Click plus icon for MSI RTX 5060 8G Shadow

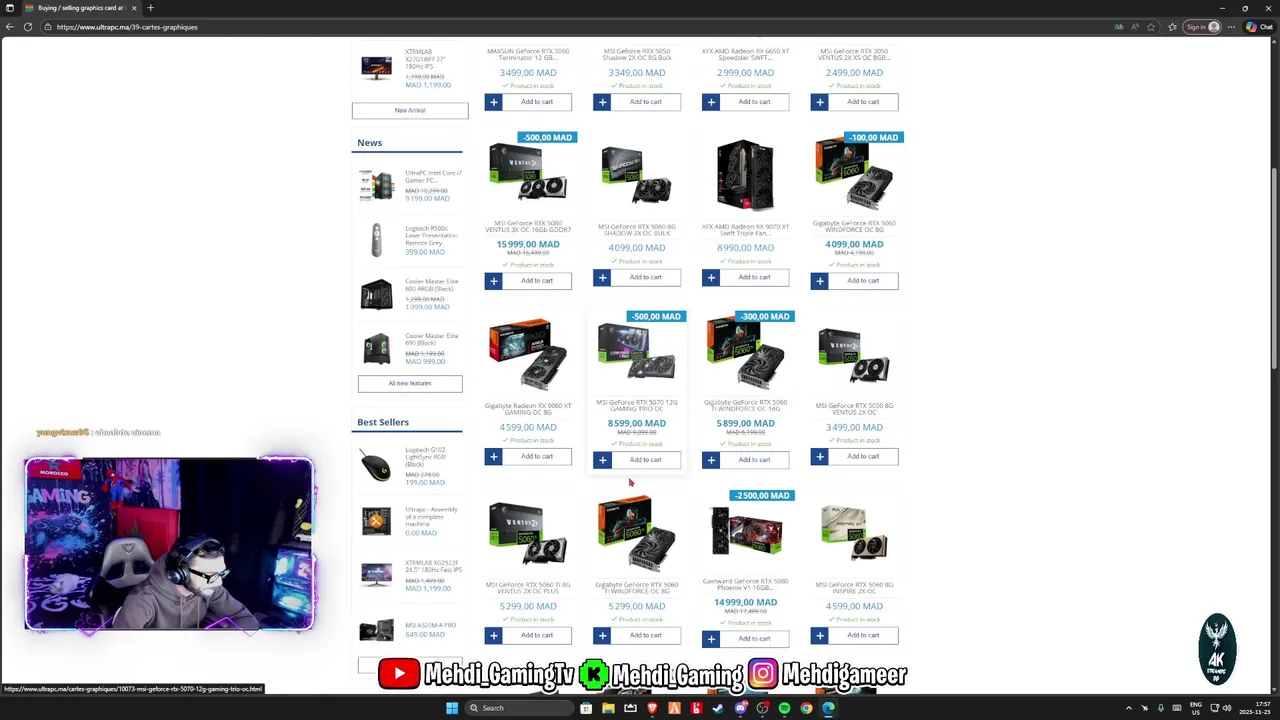click(x=602, y=277)
